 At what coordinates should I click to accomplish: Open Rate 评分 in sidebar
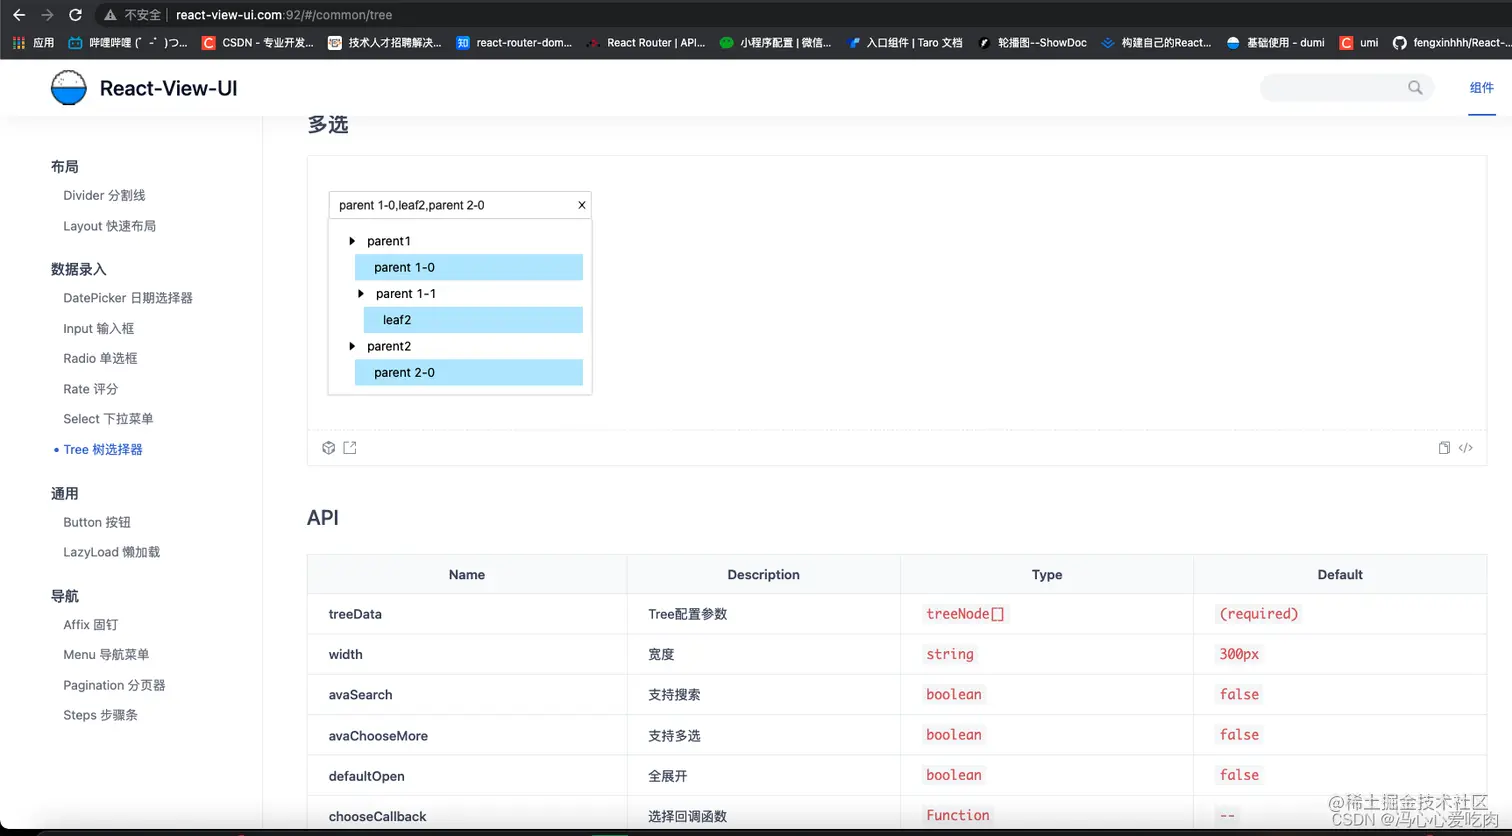coord(90,388)
